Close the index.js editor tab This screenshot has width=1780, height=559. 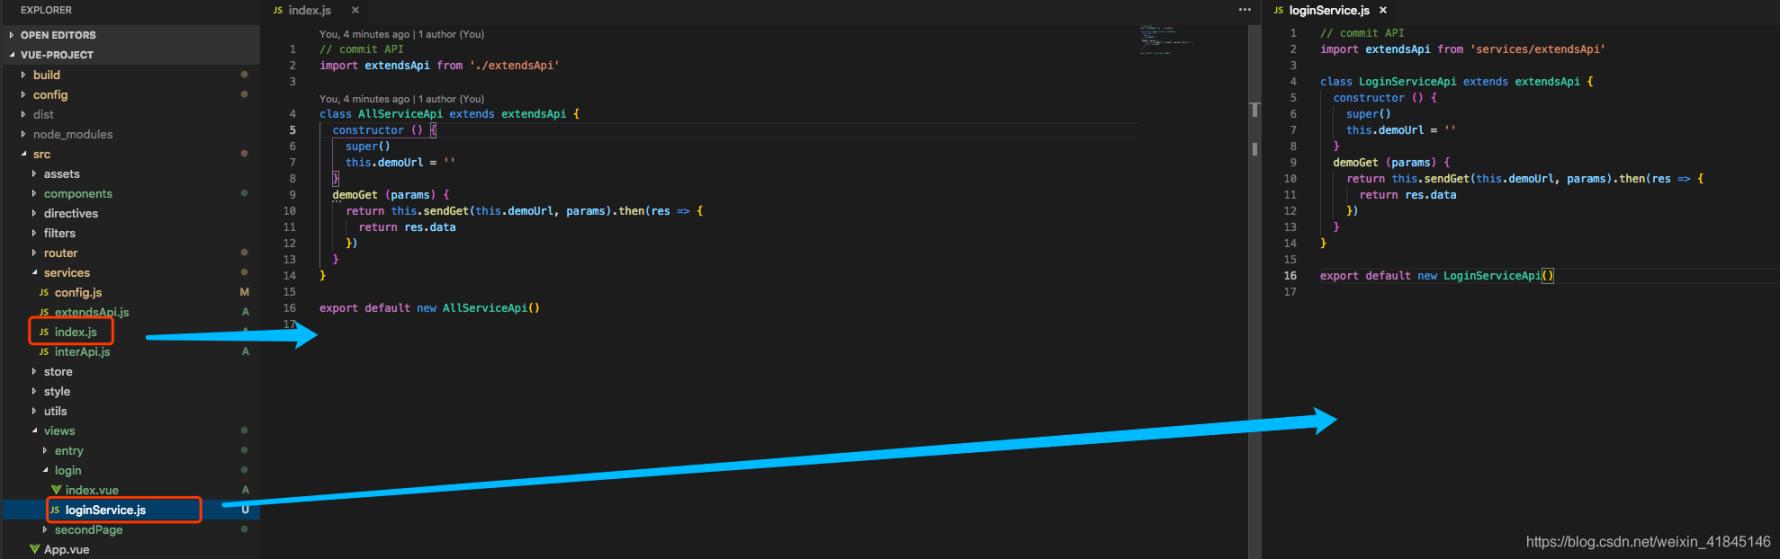click(355, 10)
